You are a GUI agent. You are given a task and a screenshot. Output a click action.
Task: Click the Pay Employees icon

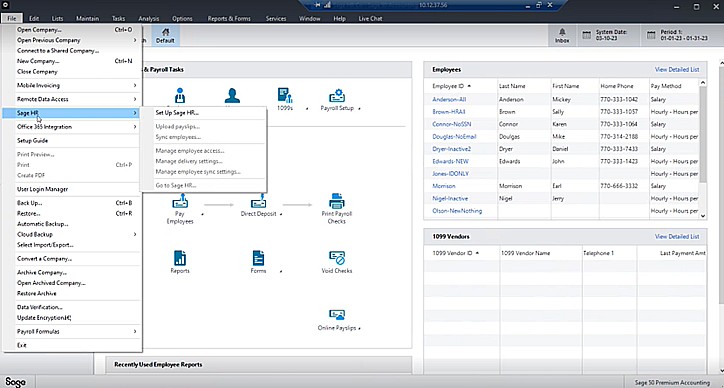coord(180,202)
